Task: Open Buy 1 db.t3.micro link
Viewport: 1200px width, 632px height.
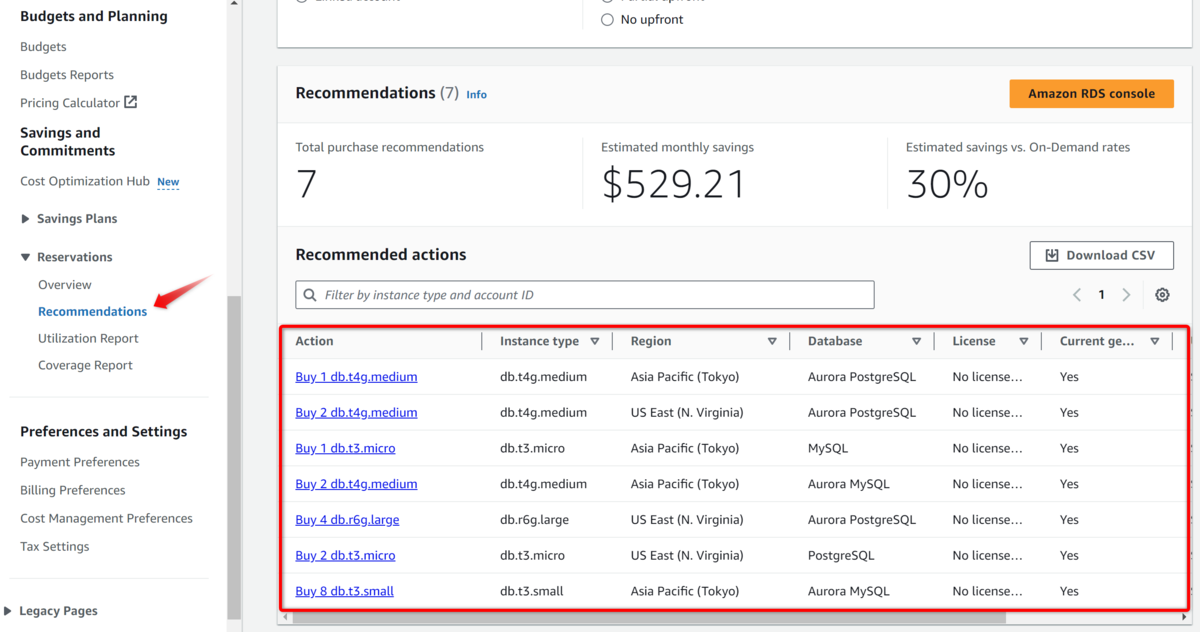Action: click(x=345, y=448)
